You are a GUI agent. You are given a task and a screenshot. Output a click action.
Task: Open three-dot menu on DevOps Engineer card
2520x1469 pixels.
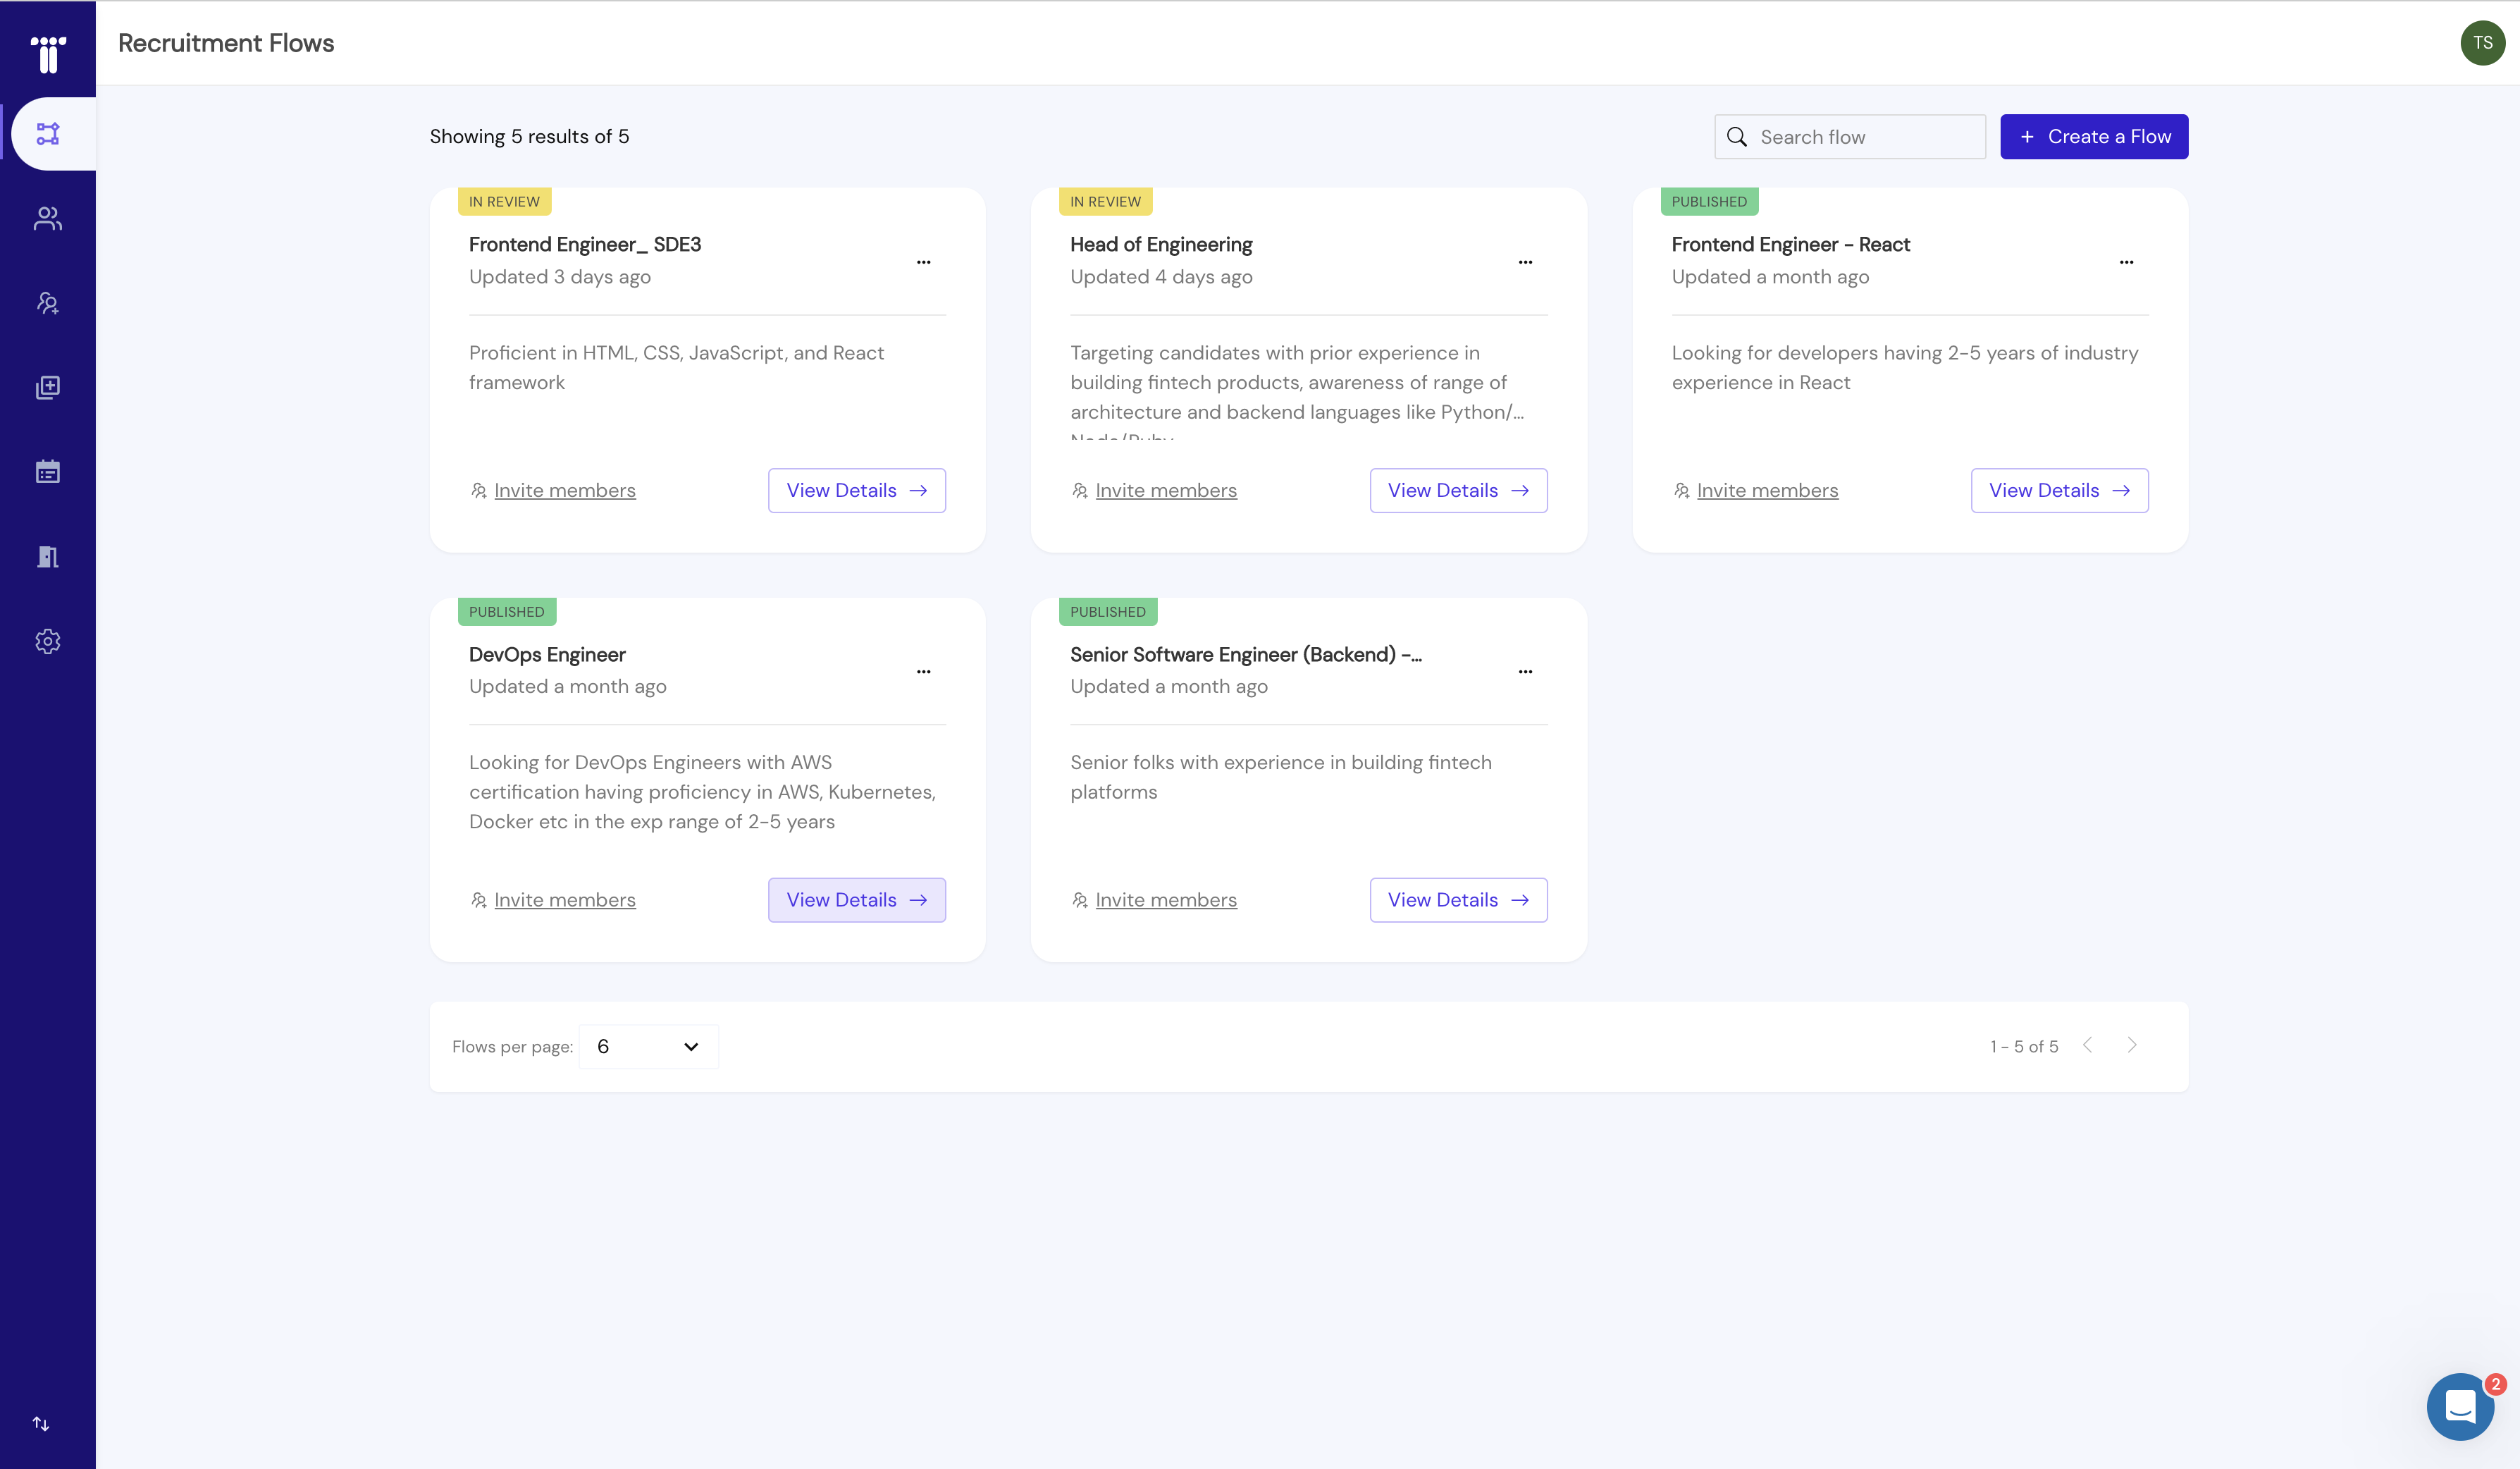(x=923, y=672)
